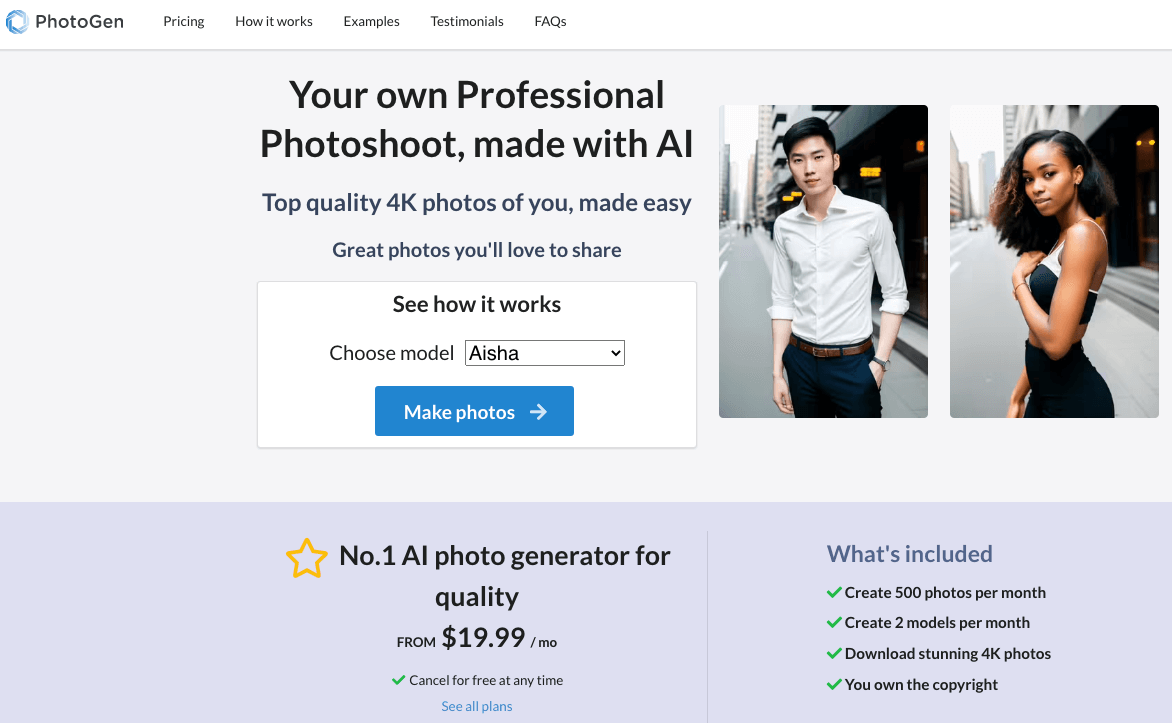Open the See all plans link
The height and width of the screenshot is (723, 1172).
(x=476, y=705)
